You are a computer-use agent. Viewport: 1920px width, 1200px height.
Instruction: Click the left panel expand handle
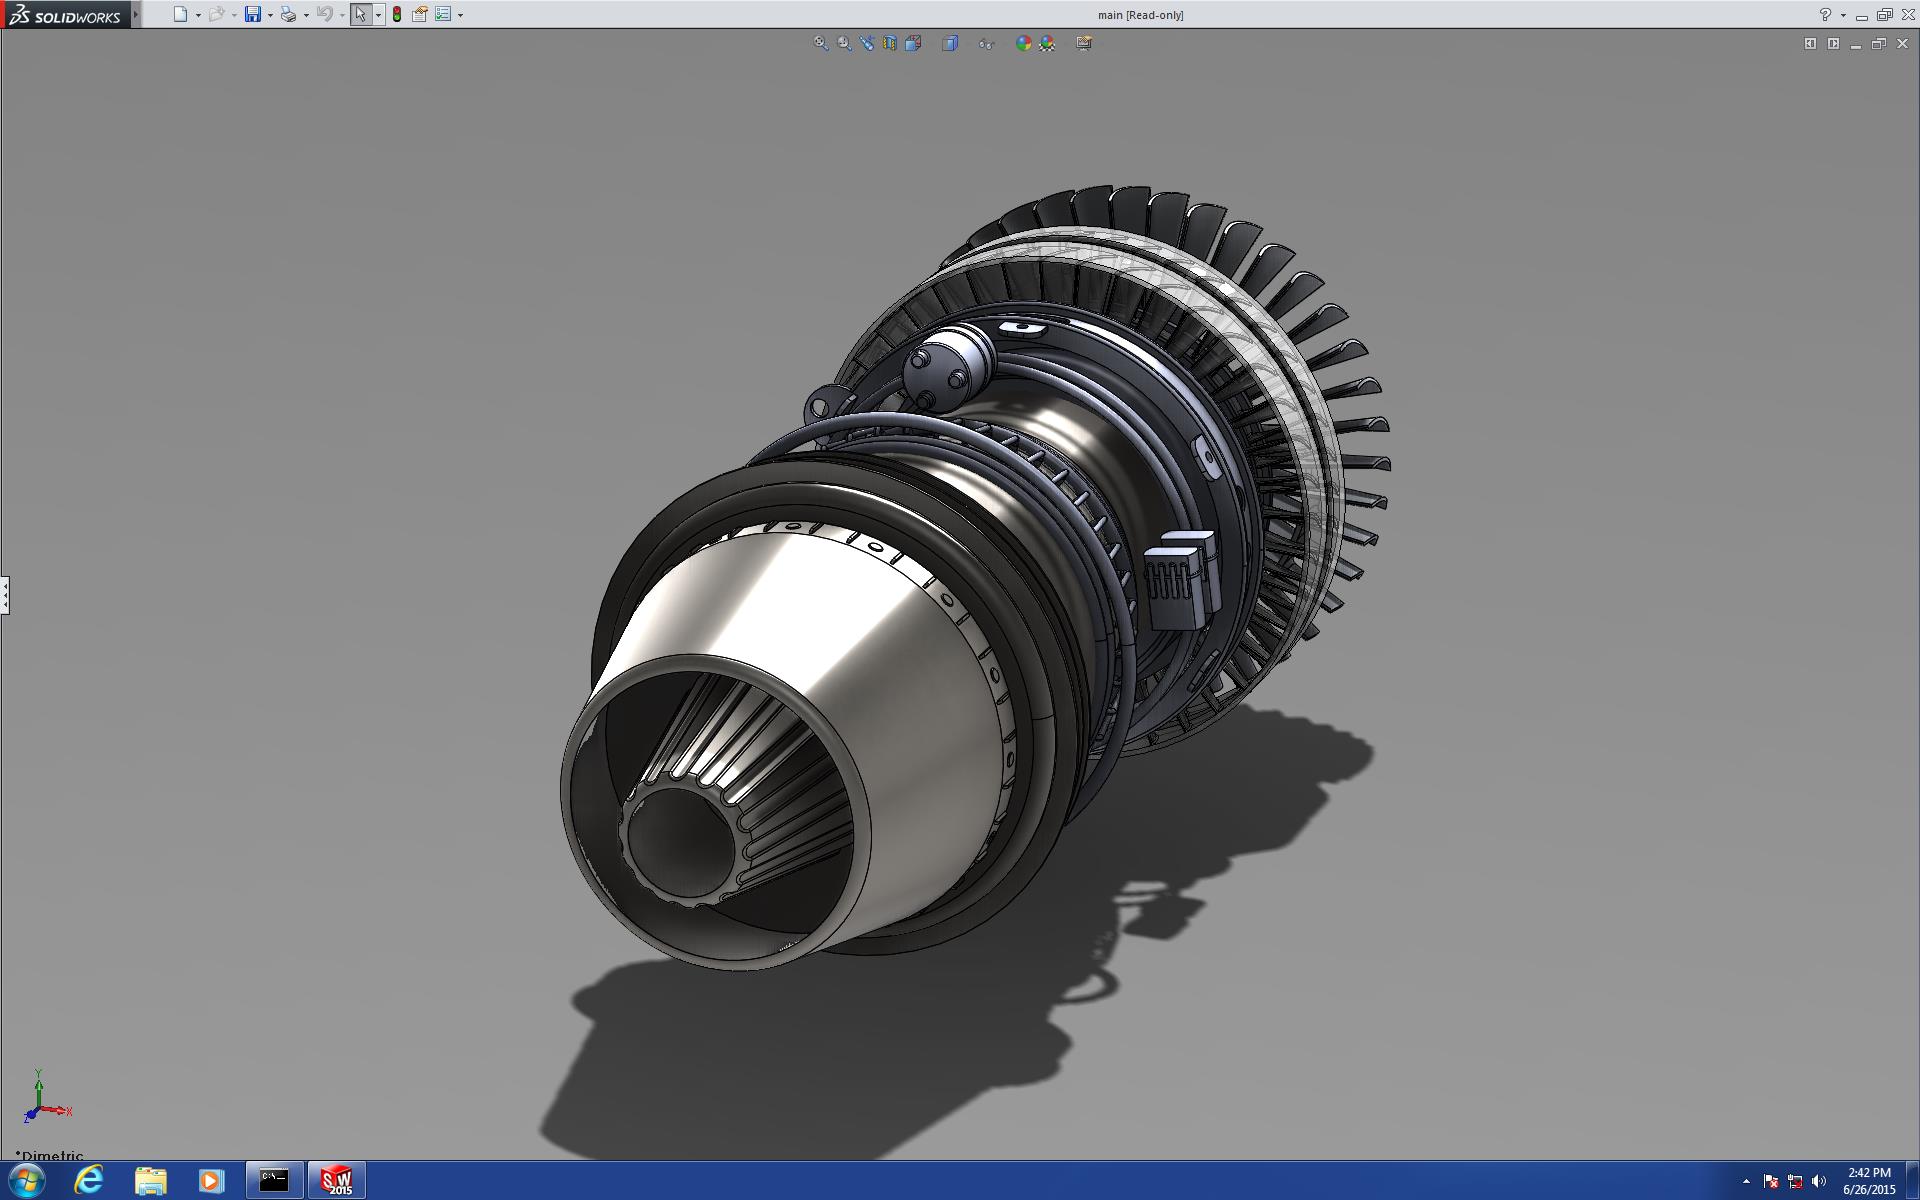[5, 595]
